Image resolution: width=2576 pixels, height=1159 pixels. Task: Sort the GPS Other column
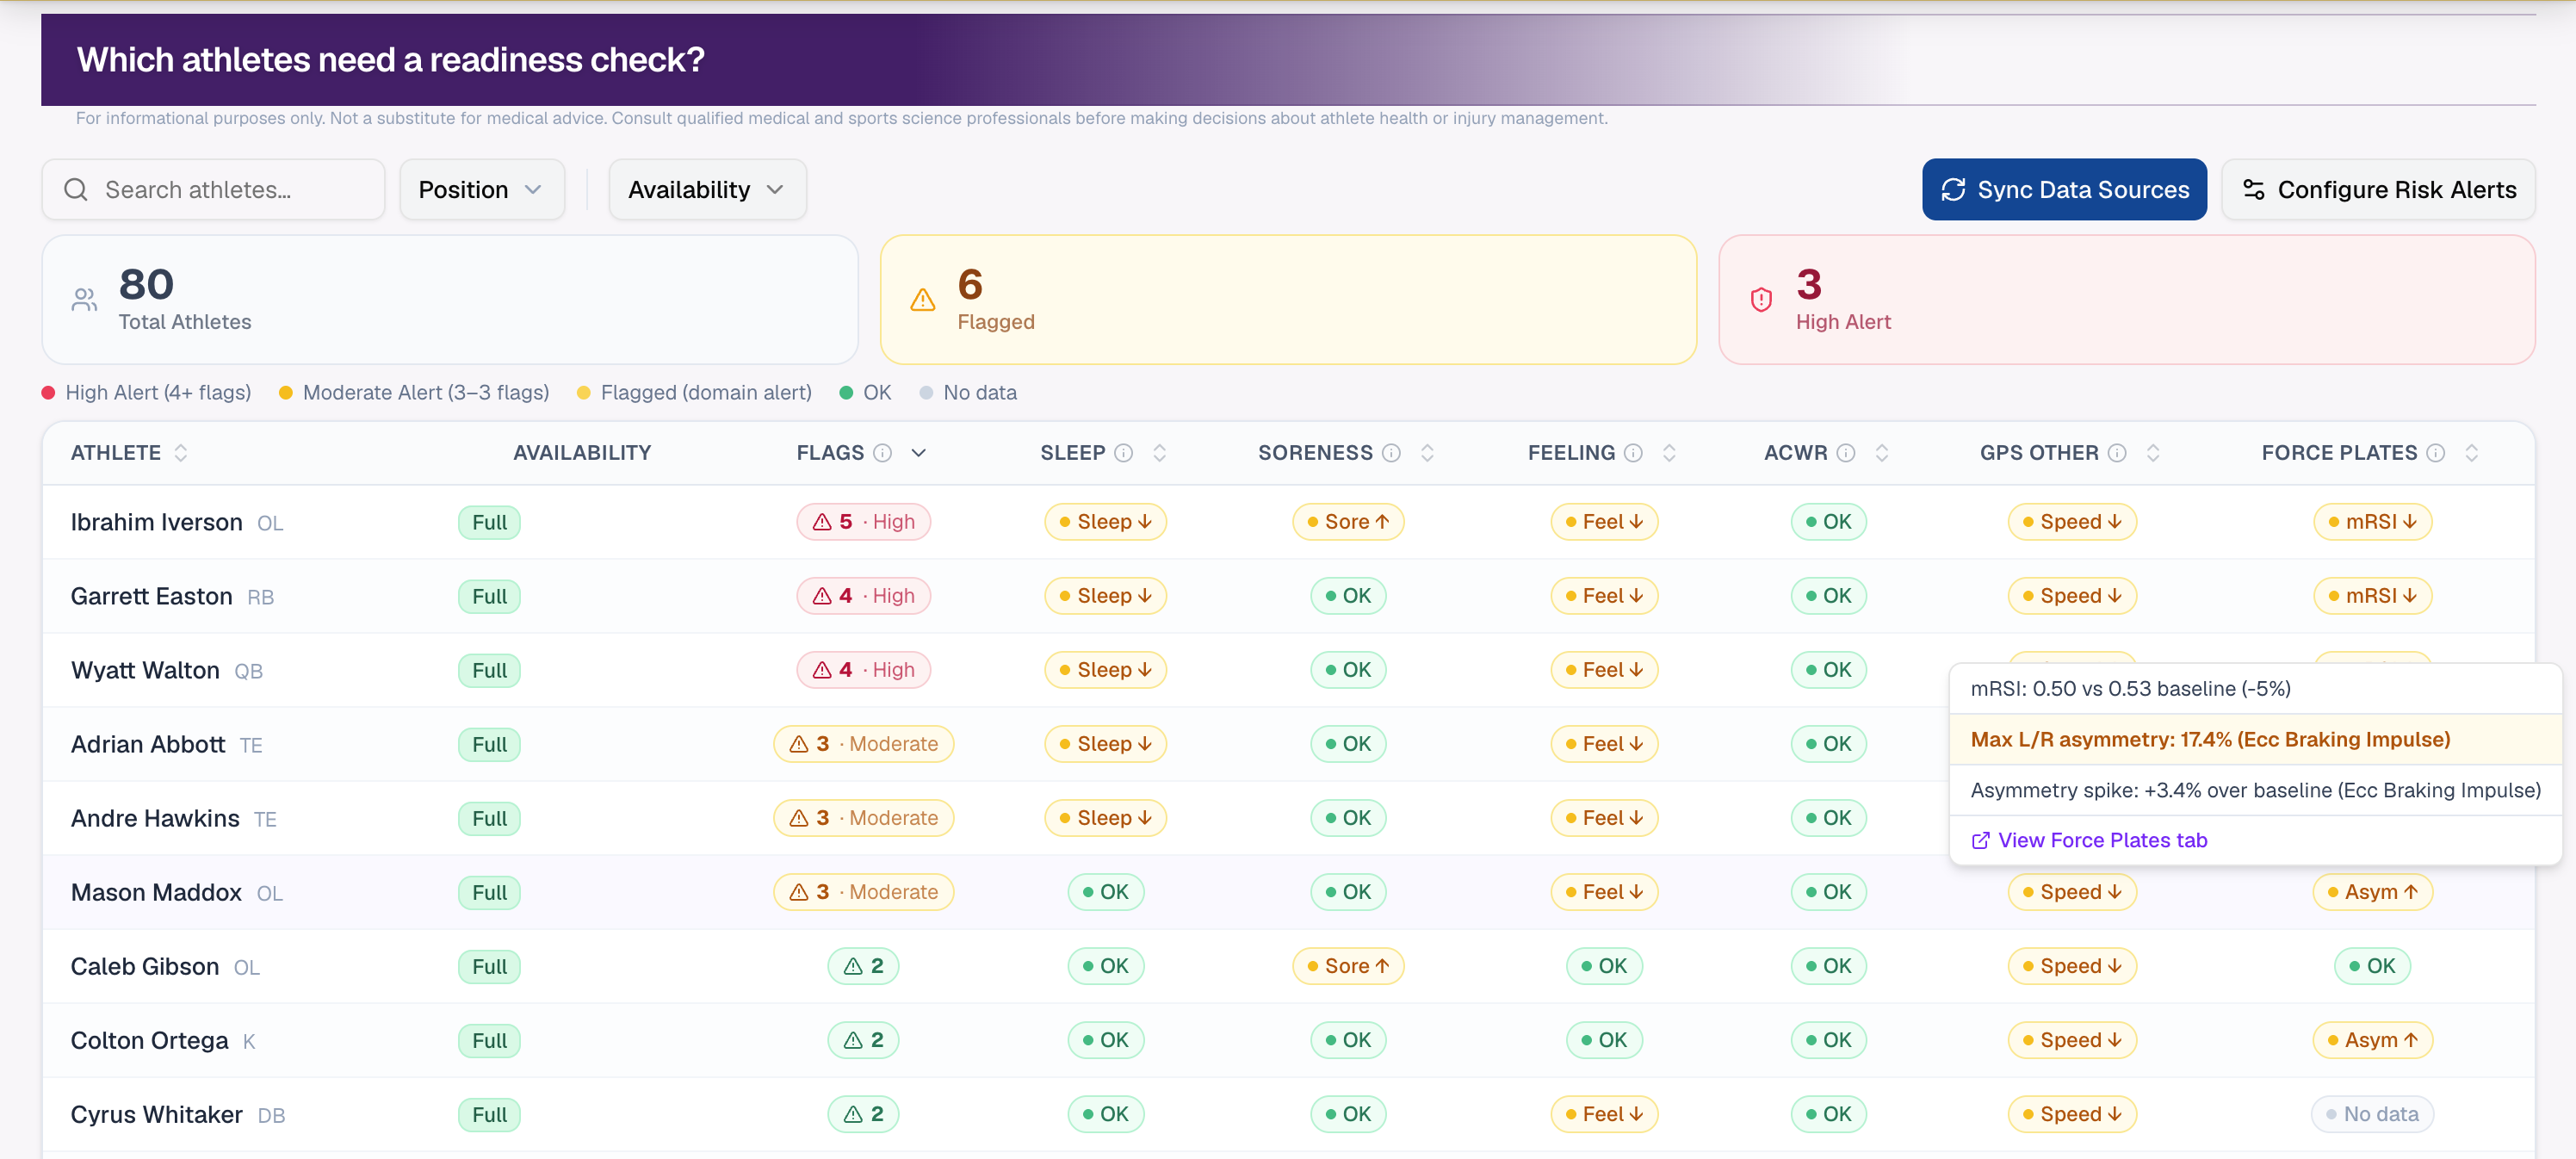(2153, 453)
